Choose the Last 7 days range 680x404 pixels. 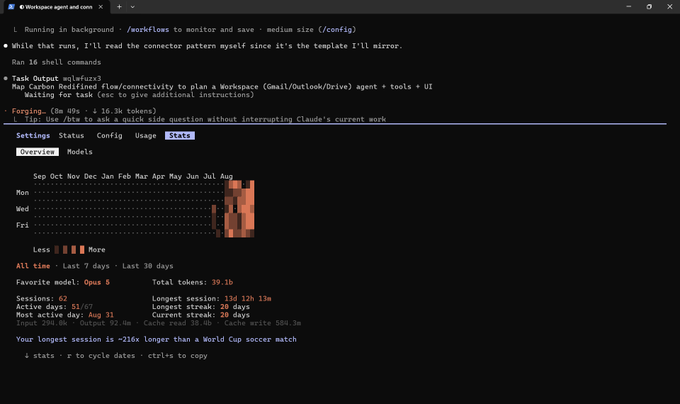pos(86,266)
